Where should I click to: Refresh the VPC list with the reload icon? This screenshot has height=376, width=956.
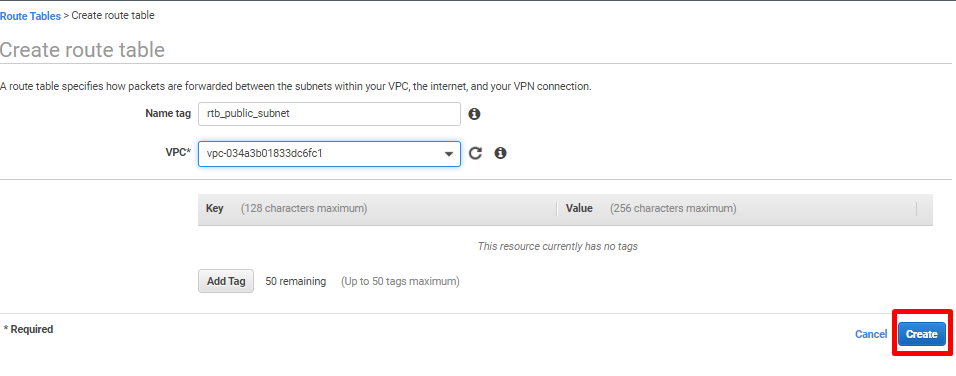476,154
